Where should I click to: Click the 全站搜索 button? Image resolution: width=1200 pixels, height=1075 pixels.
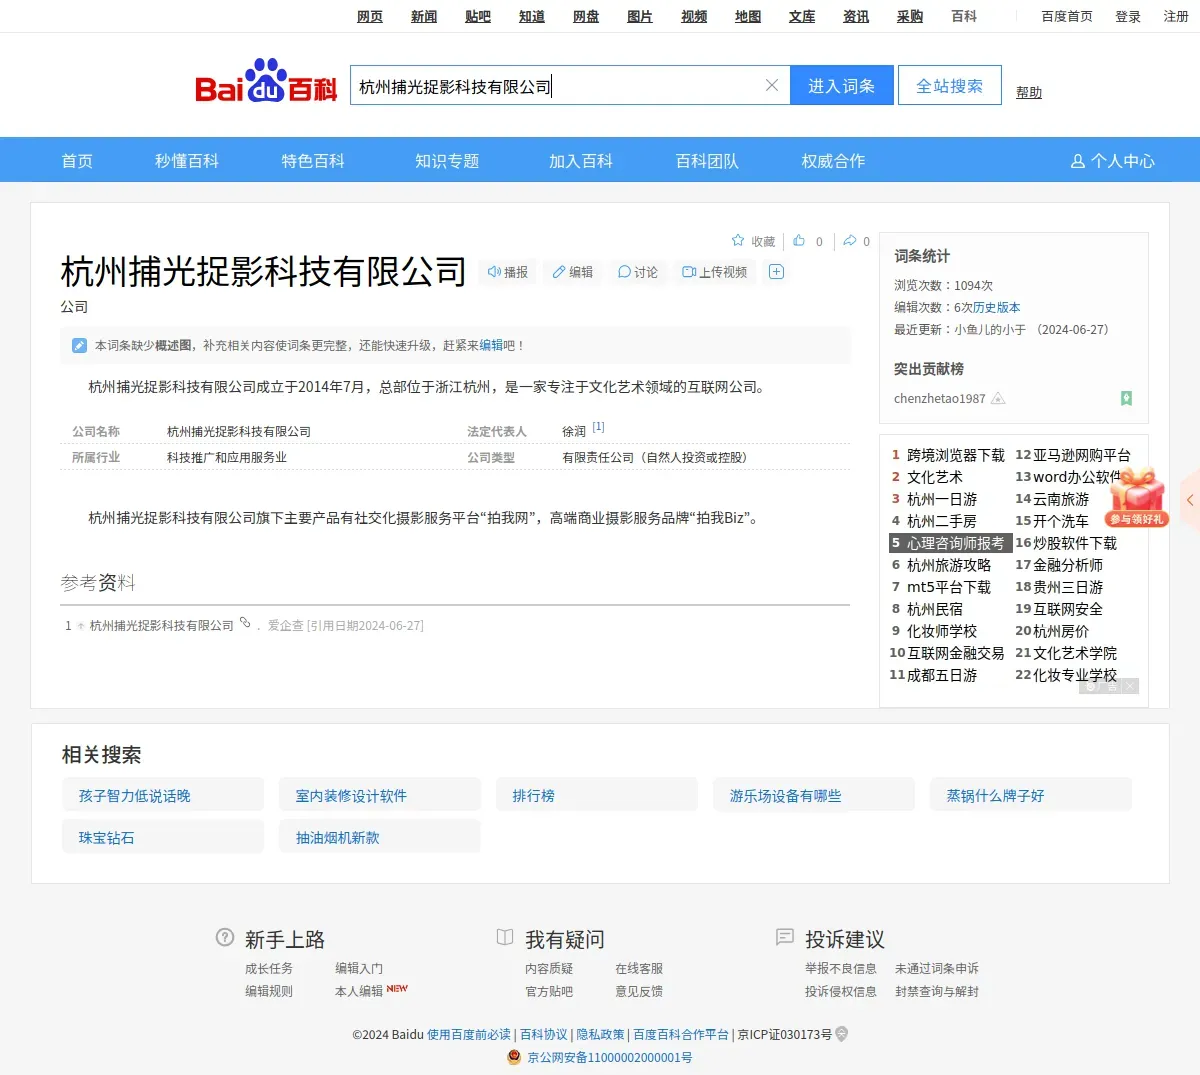tap(950, 86)
